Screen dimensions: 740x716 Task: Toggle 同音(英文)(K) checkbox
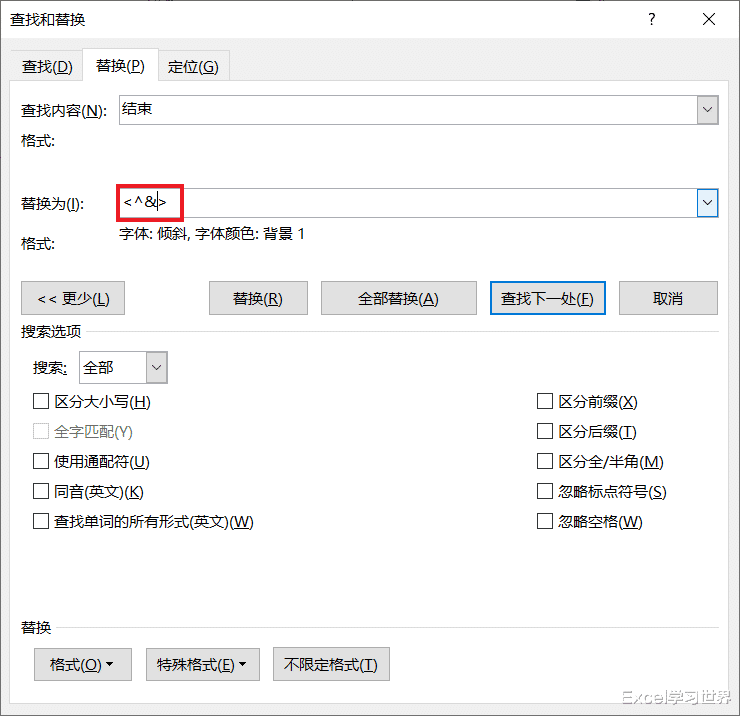[x=41, y=491]
